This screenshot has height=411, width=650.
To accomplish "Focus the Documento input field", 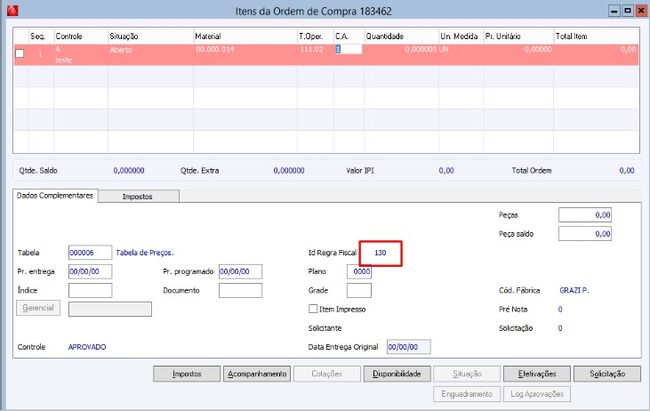I will (x=240, y=290).
